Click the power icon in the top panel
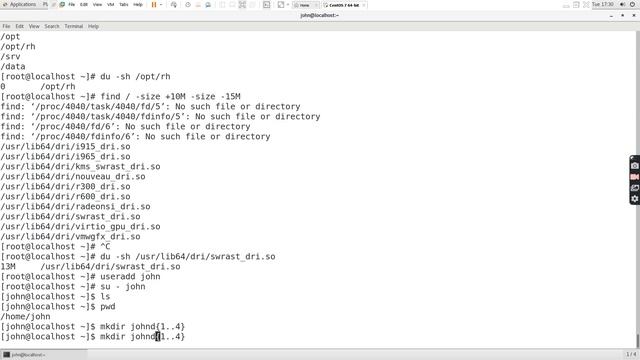Screen dimensions: 640x360 pyautogui.click(x=633, y=4)
